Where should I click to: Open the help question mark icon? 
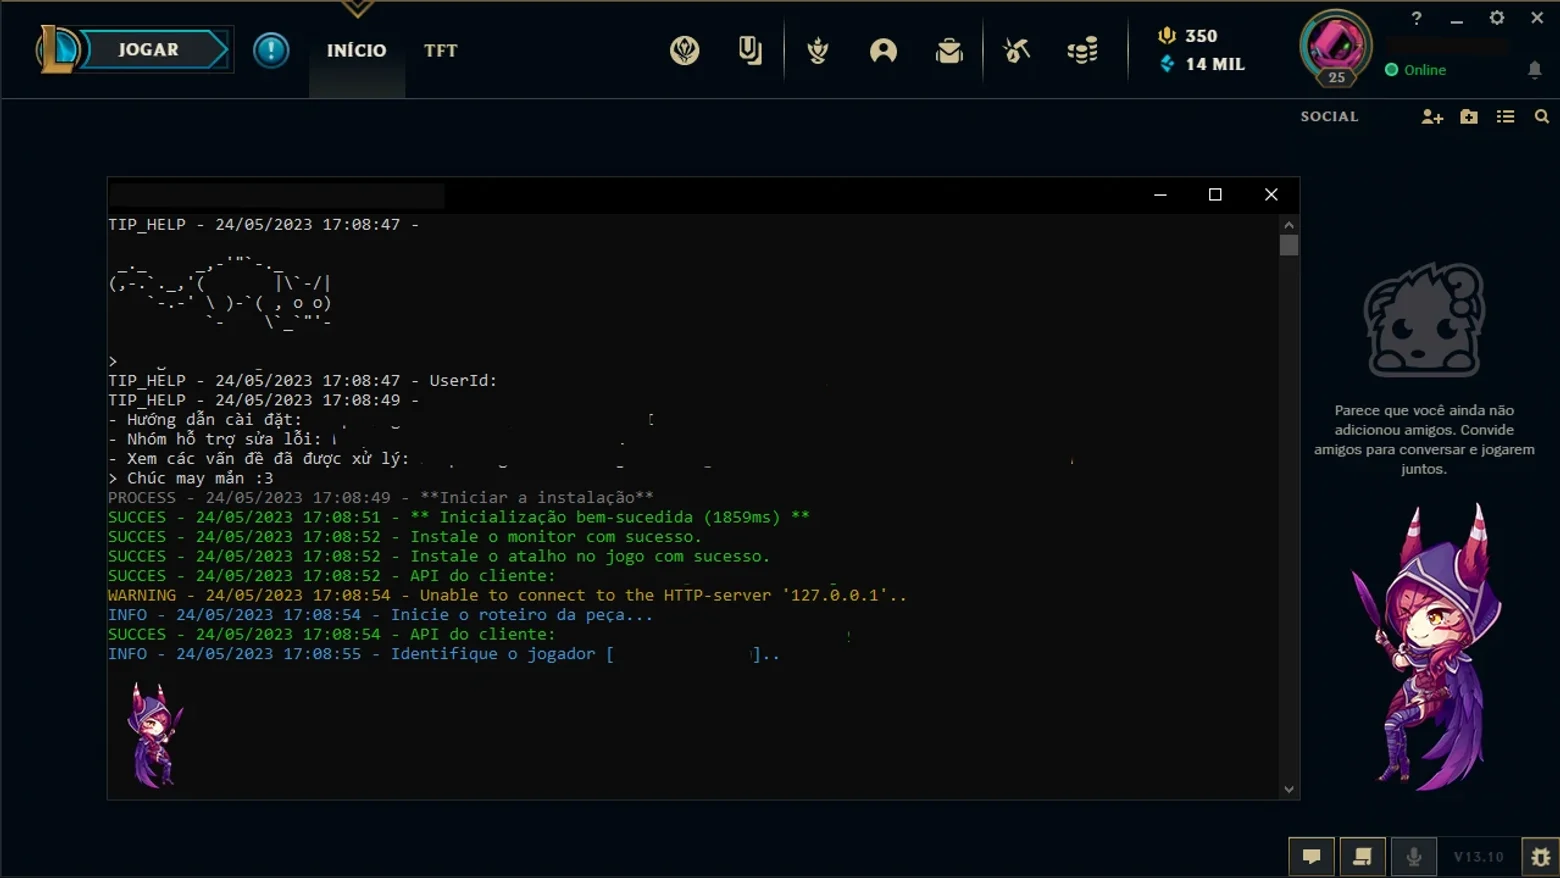point(1416,18)
